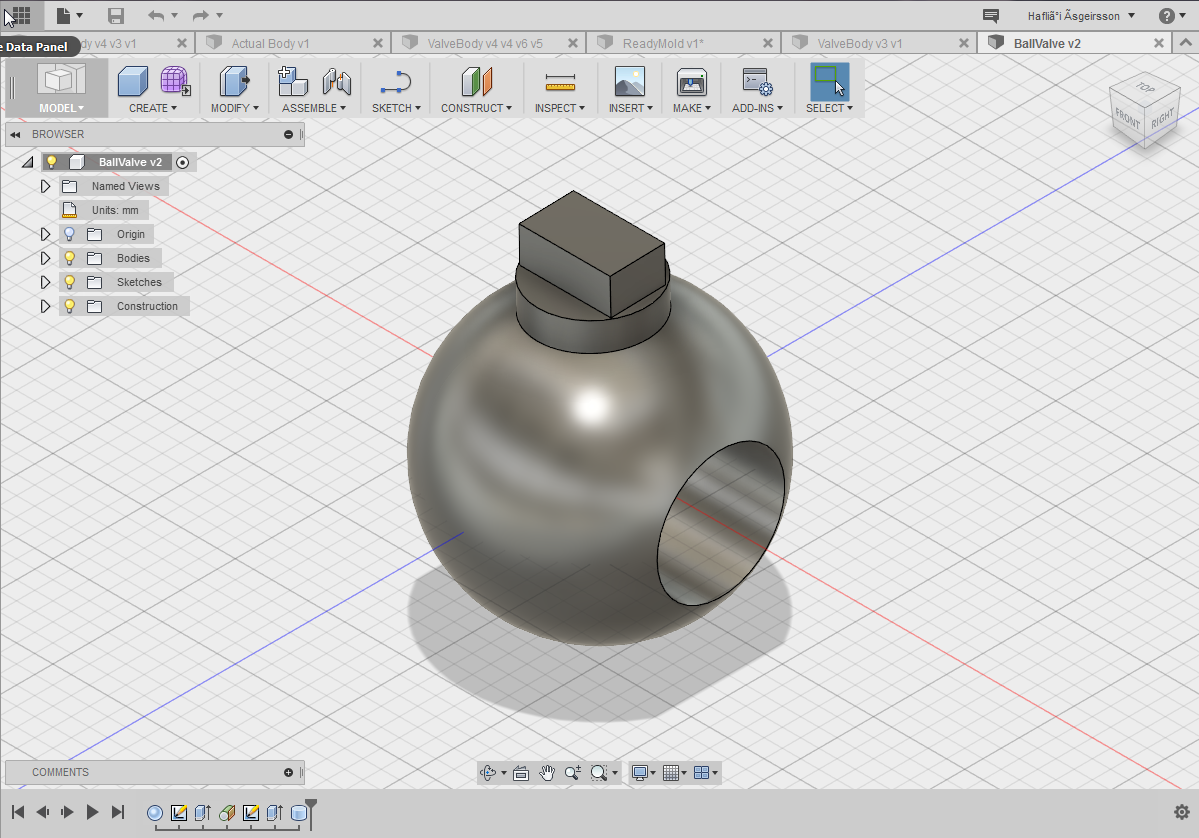This screenshot has width=1199, height=838.
Task: Select the Press Pull modify icon
Action: pos(234,81)
